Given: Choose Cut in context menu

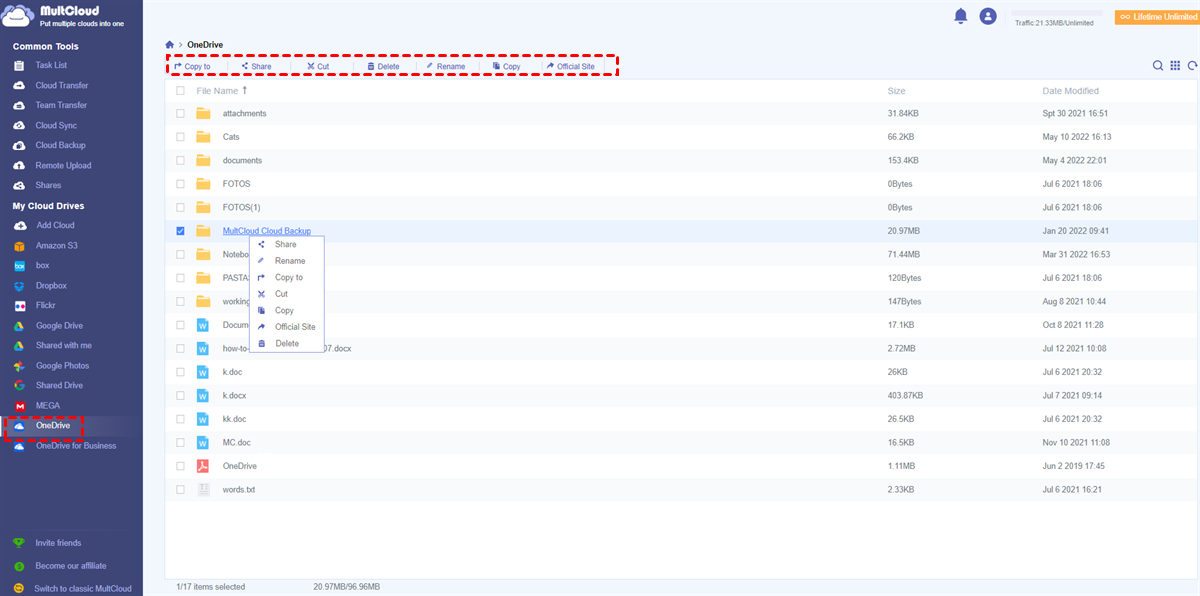Looking at the screenshot, I should pos(281,294).
